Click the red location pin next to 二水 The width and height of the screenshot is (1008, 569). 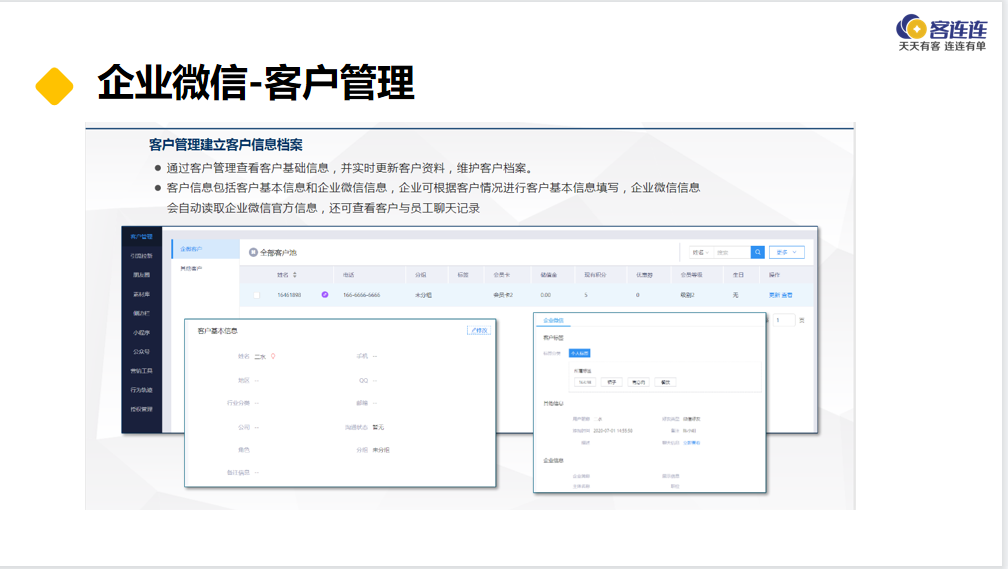click(x=273, y=356)
